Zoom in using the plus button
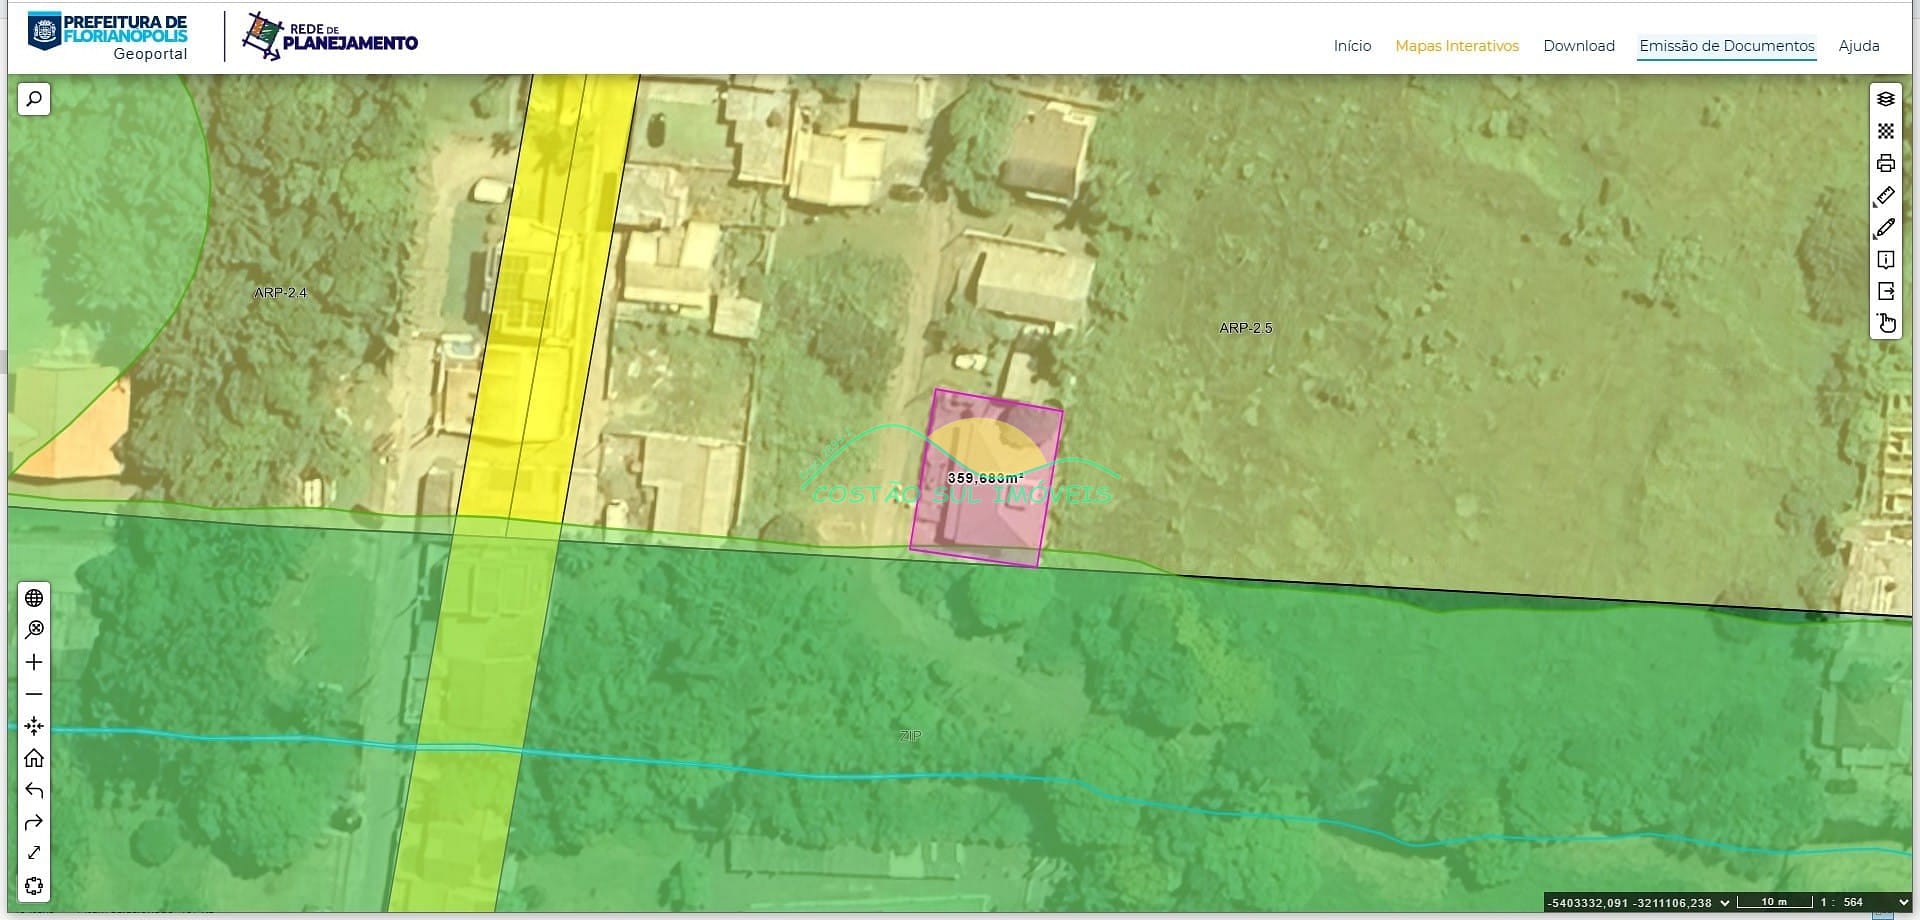The image size is (1920, 920). 34,662
